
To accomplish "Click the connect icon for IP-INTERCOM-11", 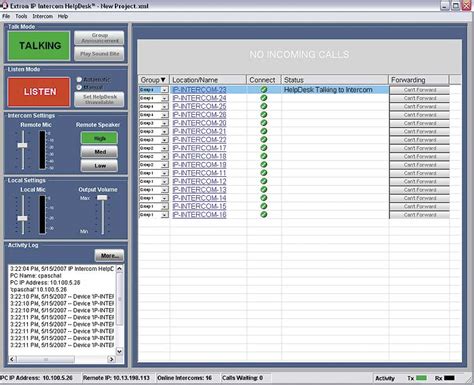I will pyautogui.click(x=264, y=173).
